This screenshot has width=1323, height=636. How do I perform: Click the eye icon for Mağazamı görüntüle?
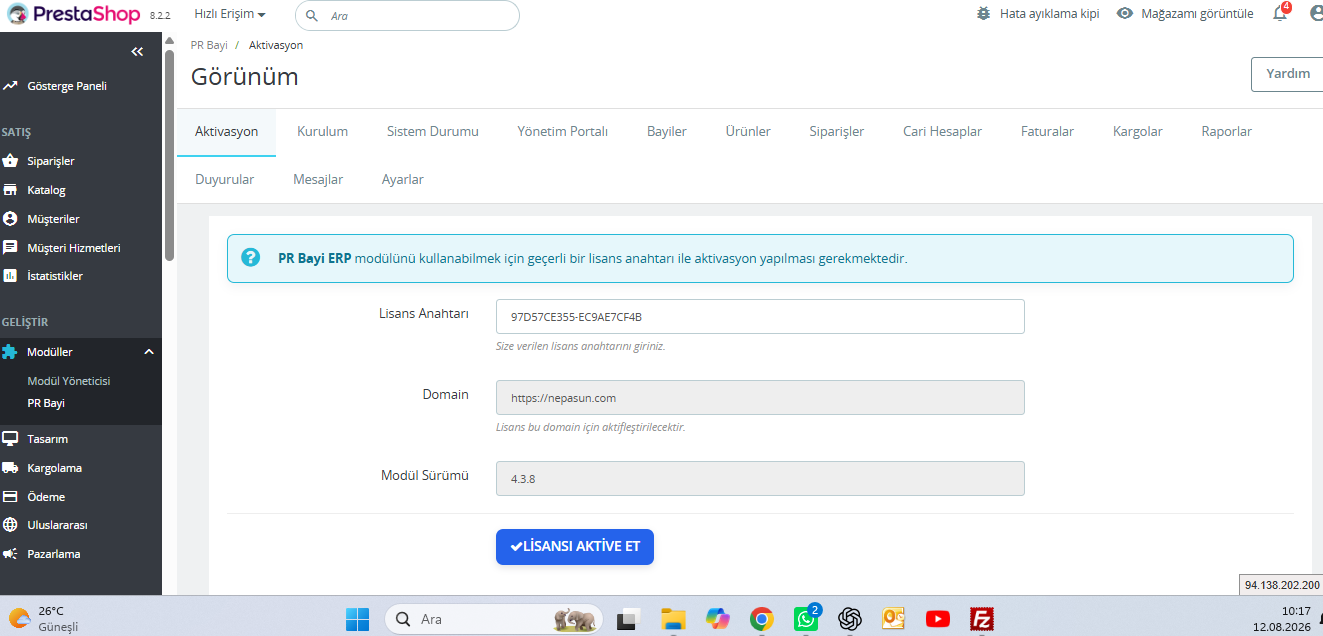pyautogui.click(x=1125, y=14)
